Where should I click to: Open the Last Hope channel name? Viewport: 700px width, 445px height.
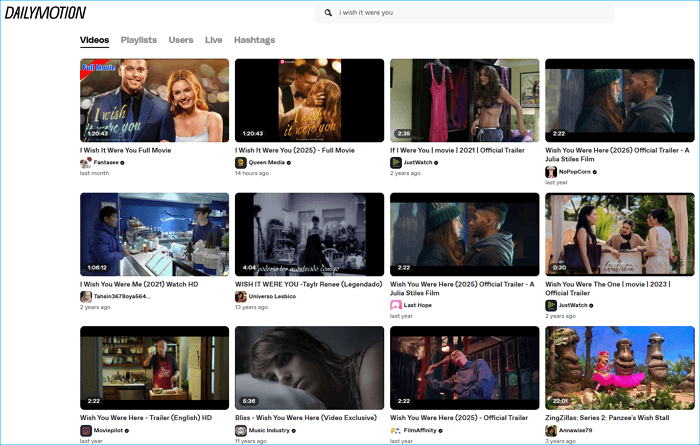(x=417, y=306)
